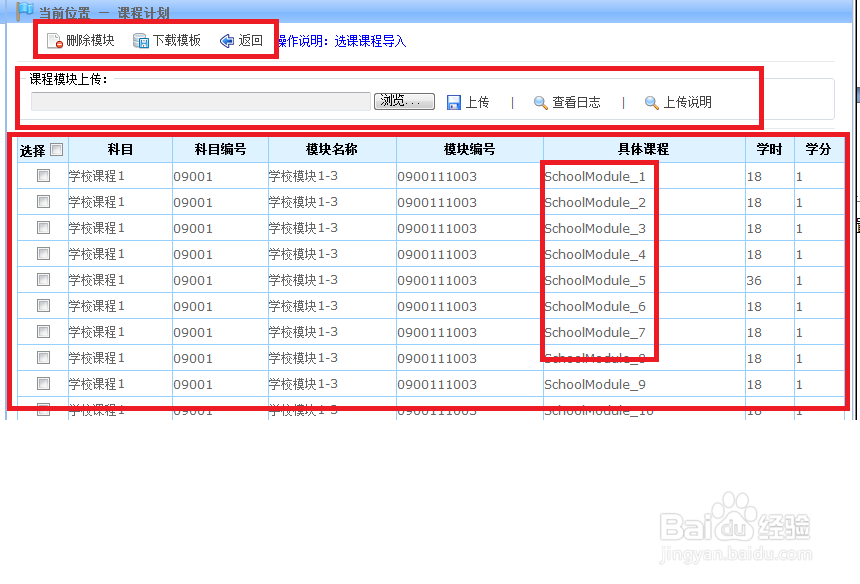Click the 浏览 browse button
860x584 pixels.
[x=404, y=101]
